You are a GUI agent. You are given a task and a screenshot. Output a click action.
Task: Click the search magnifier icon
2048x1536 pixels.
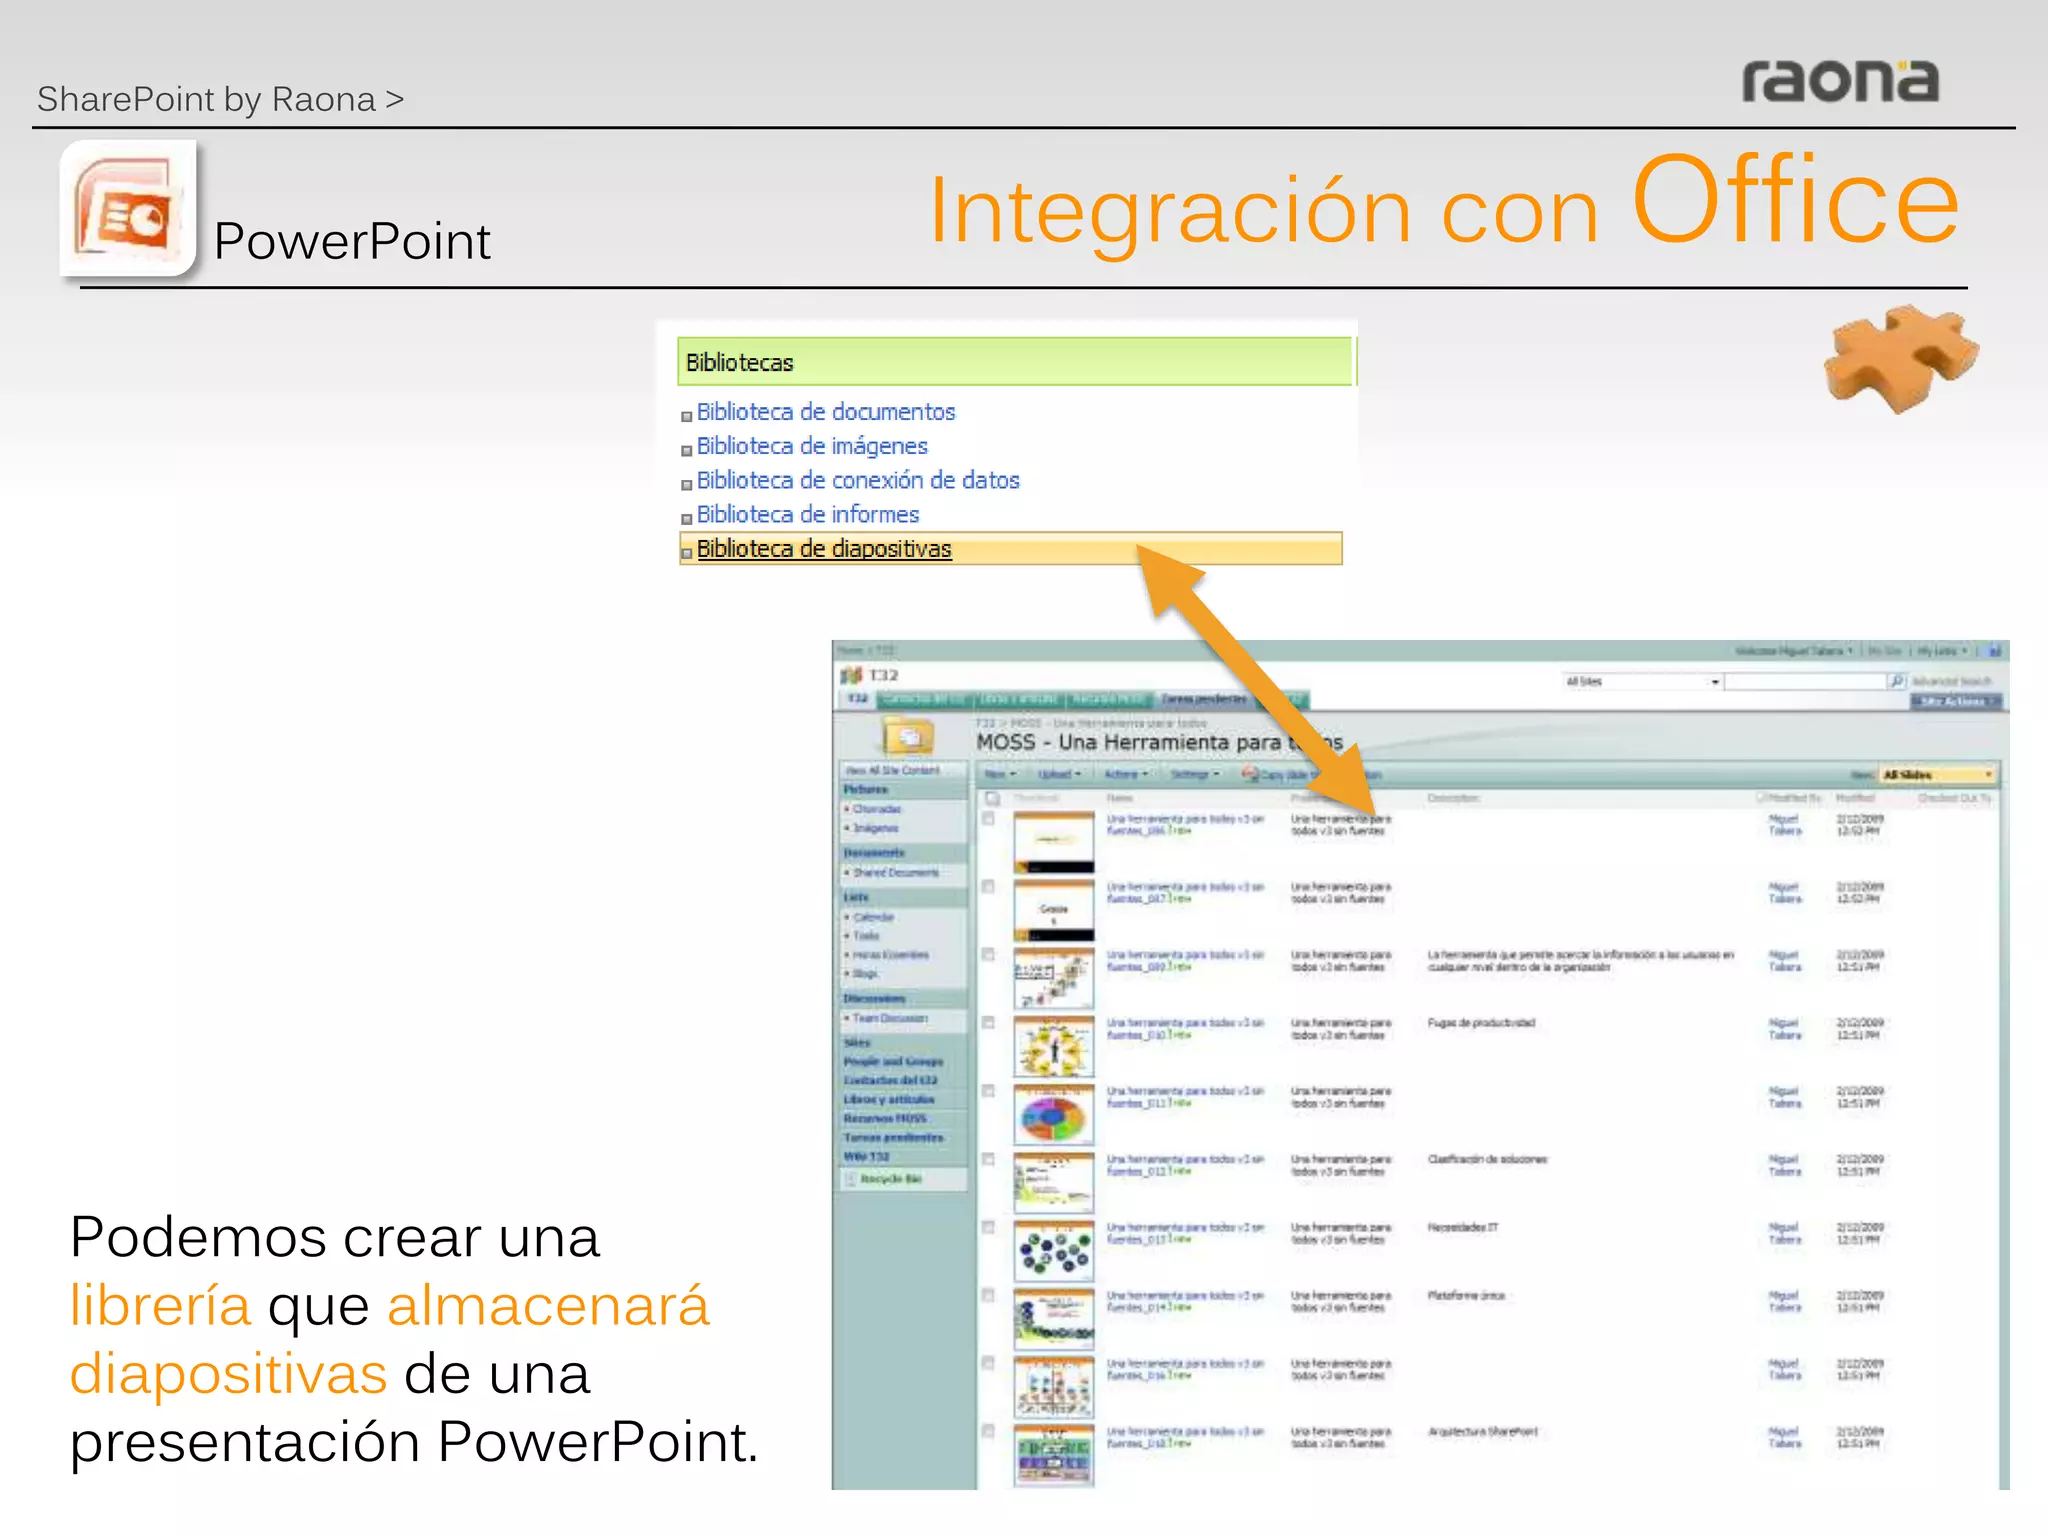[1897, 681]
